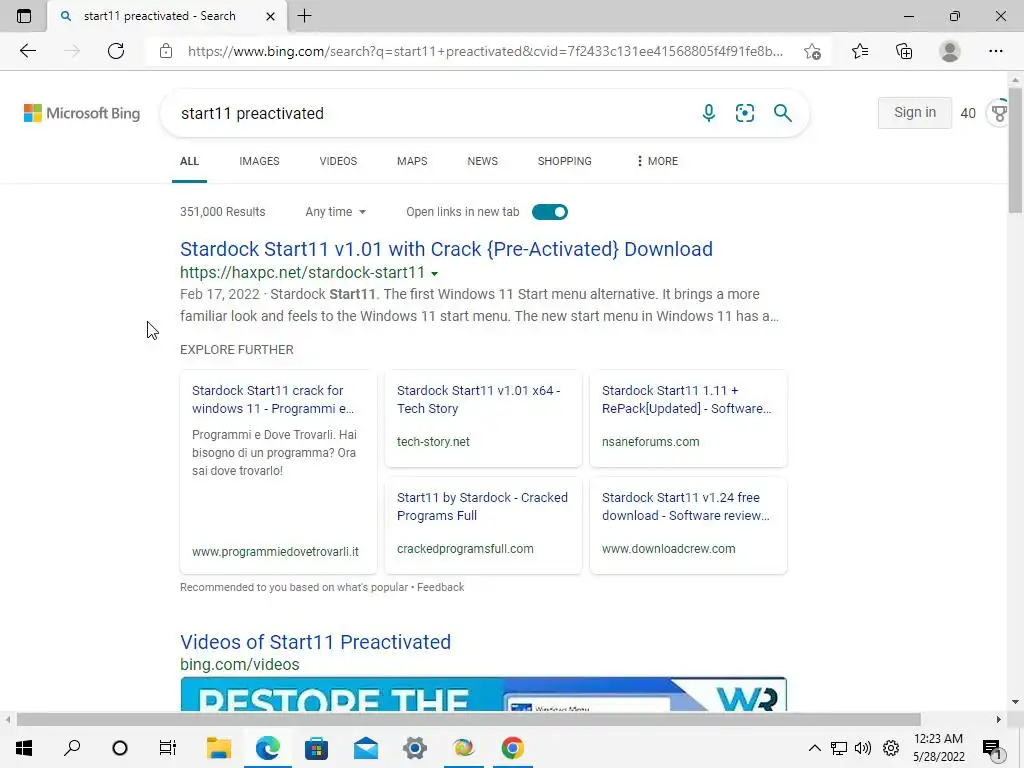Screen dimensions: 1024x768
Task: Open the clock and date flyout
Action: click(x=938, y=748)
